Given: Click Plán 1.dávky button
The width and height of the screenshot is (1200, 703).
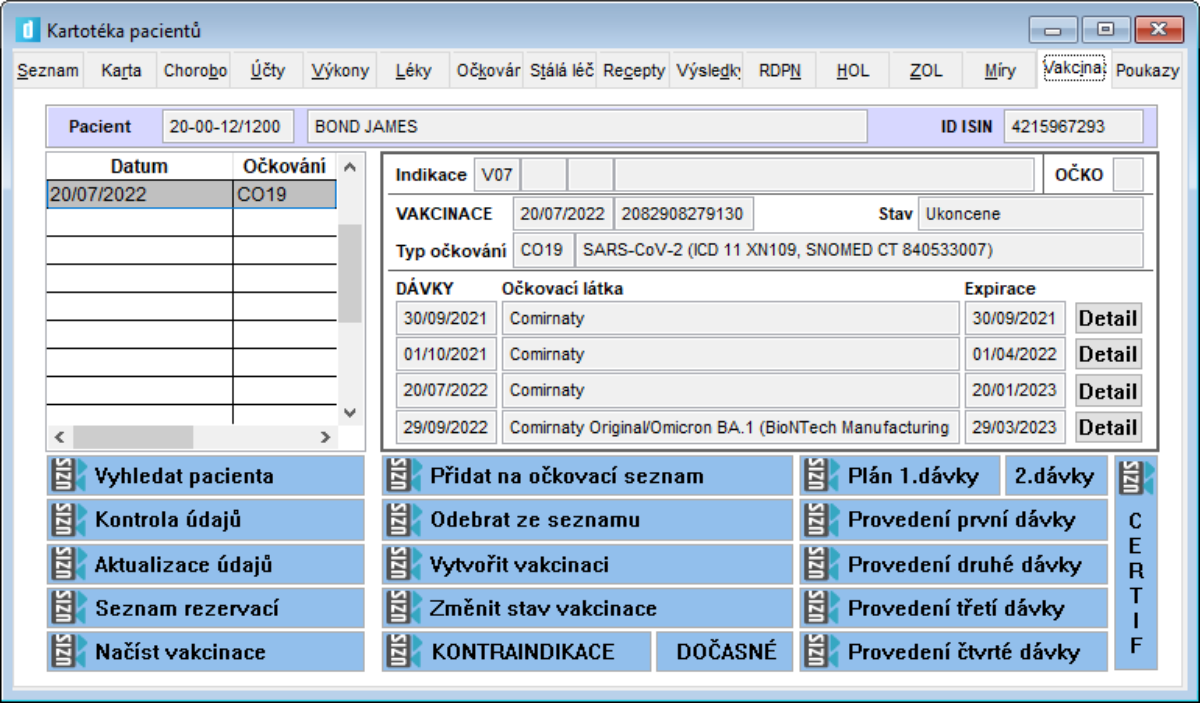Looking at the screenshot, I should click(899, 476).
